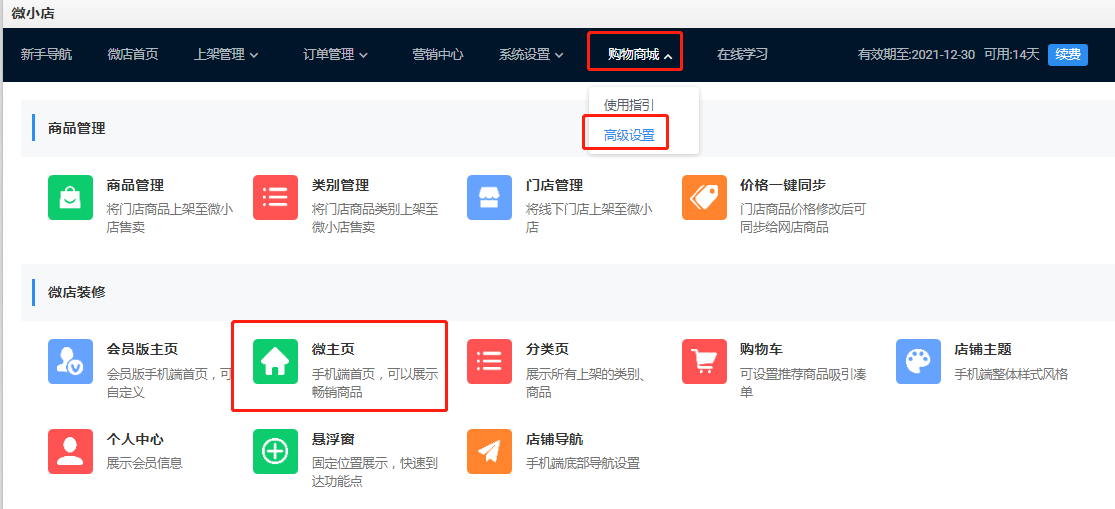Open the 悬浮窗 green plus icon
The image size is (1115, 509).
pyautogui.click(x=275, y=451)
